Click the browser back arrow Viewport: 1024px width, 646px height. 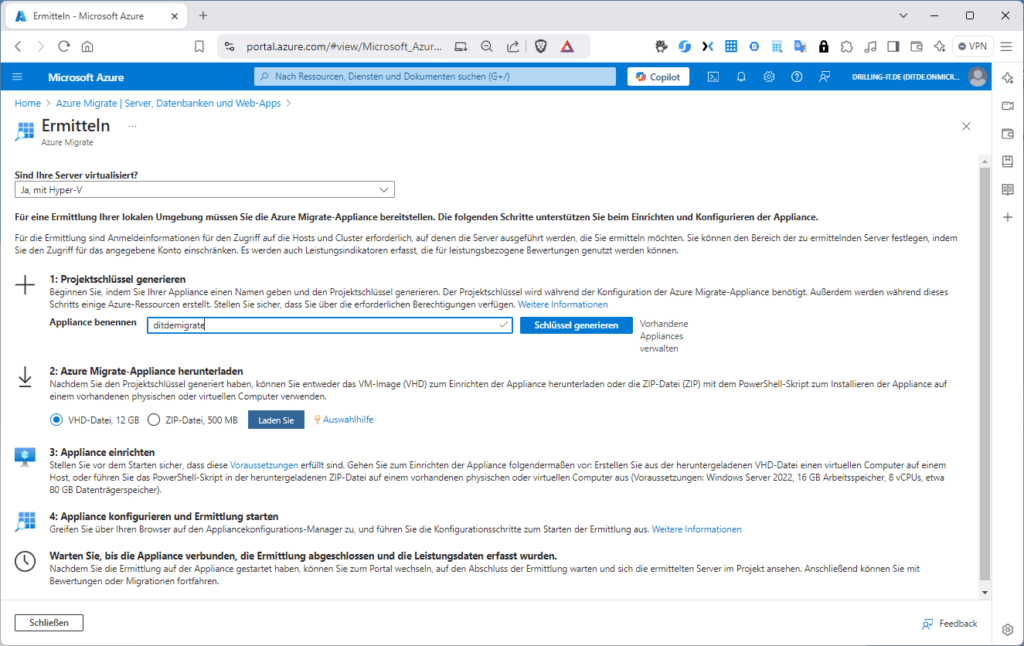pos(18,46)
